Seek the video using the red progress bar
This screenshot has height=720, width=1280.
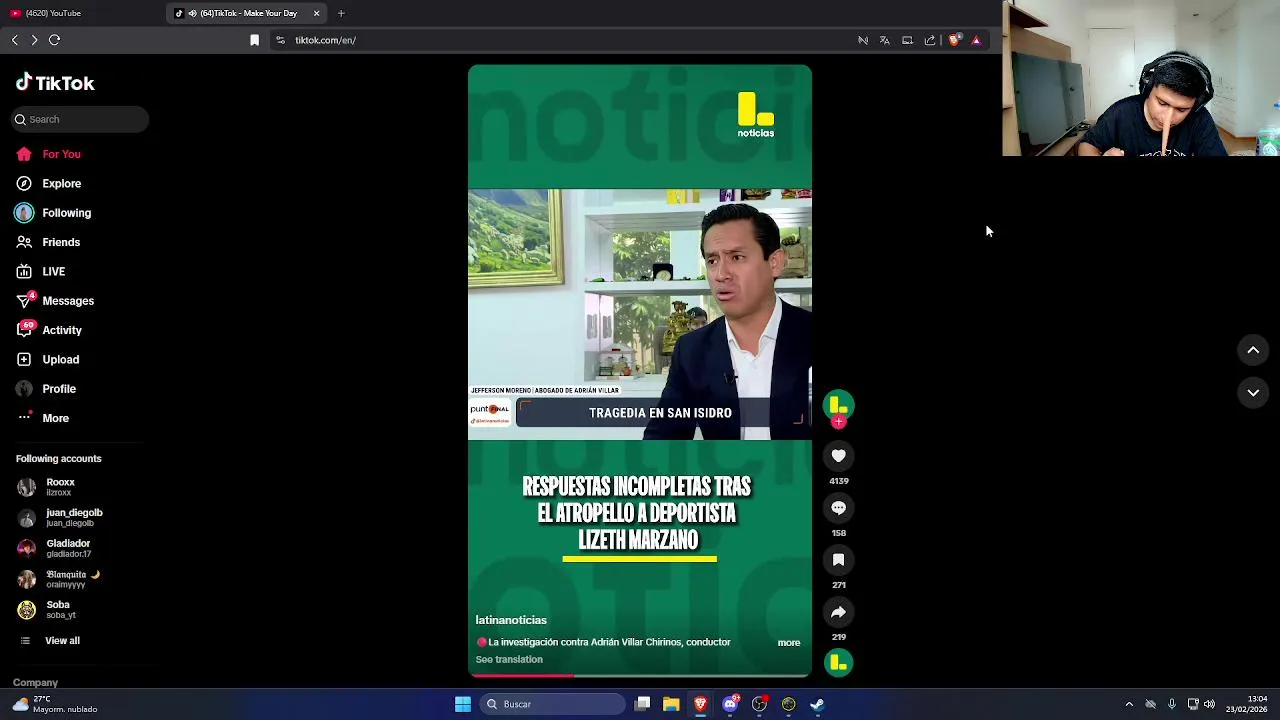coord(640,676)
